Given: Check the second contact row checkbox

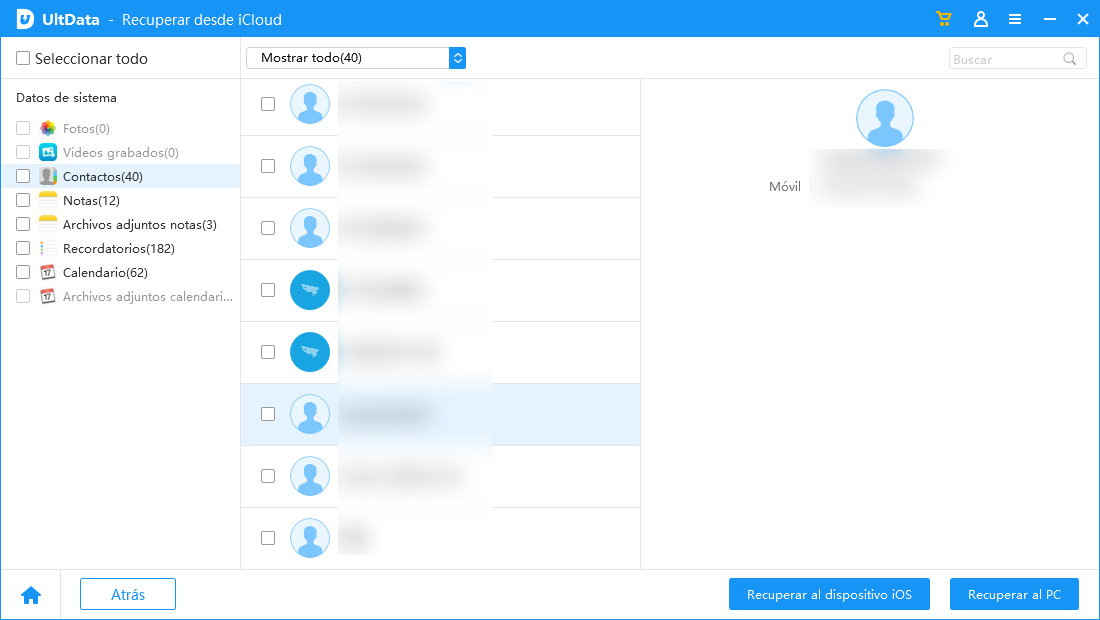Looking at the screenshot, I should pyautogui.click(x=268, y=166).
